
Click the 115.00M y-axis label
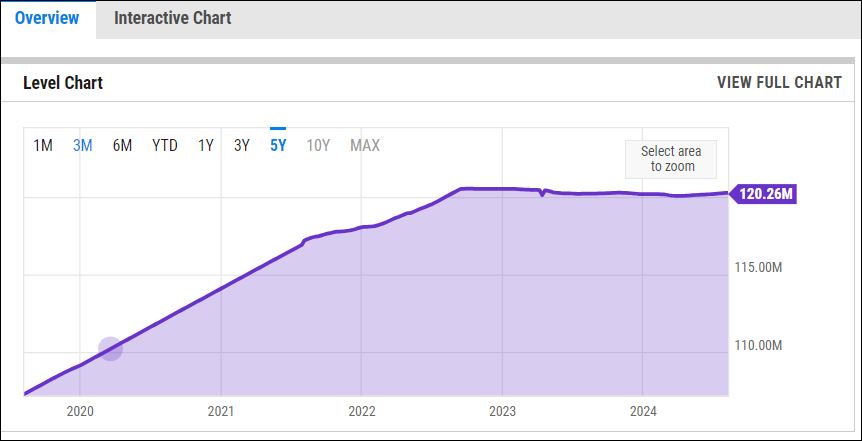click(758, 268)
